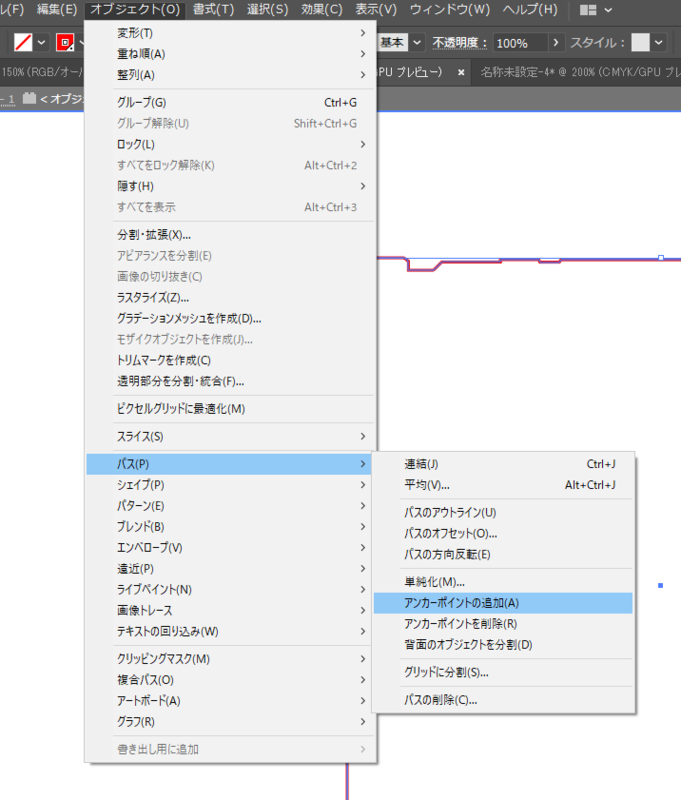The width and height of the screenshot is (681, 800).
Task: Expand the アートボード(A) submenu
Action: click(x=231, y=701)
